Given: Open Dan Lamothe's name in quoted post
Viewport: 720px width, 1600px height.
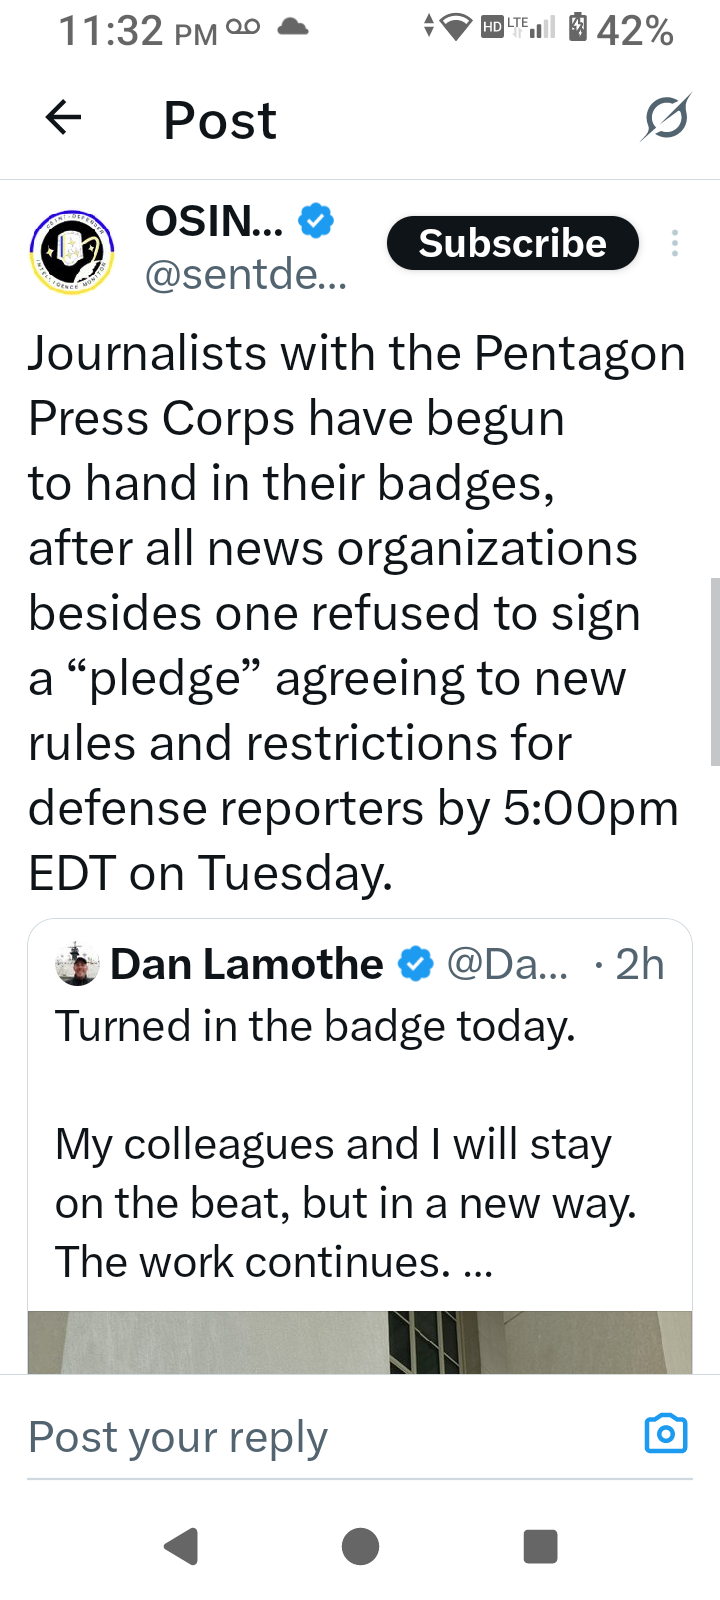Looking at the screenshot, I should pyautogui.click(x=247, y=964).
